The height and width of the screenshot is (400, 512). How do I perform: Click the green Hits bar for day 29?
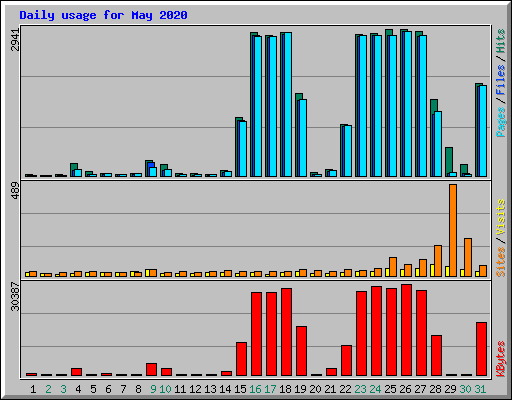[449, 160]
